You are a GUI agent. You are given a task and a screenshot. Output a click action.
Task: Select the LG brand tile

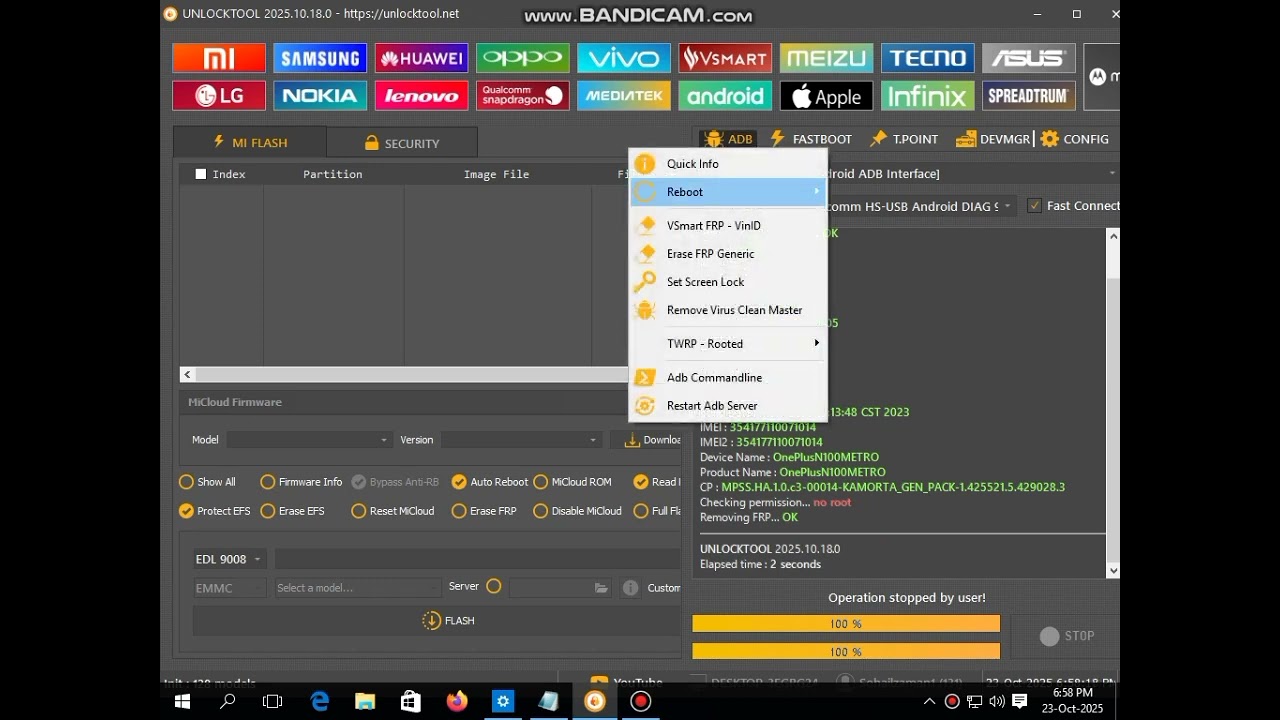pyautogui.click(x=219, y=96)
